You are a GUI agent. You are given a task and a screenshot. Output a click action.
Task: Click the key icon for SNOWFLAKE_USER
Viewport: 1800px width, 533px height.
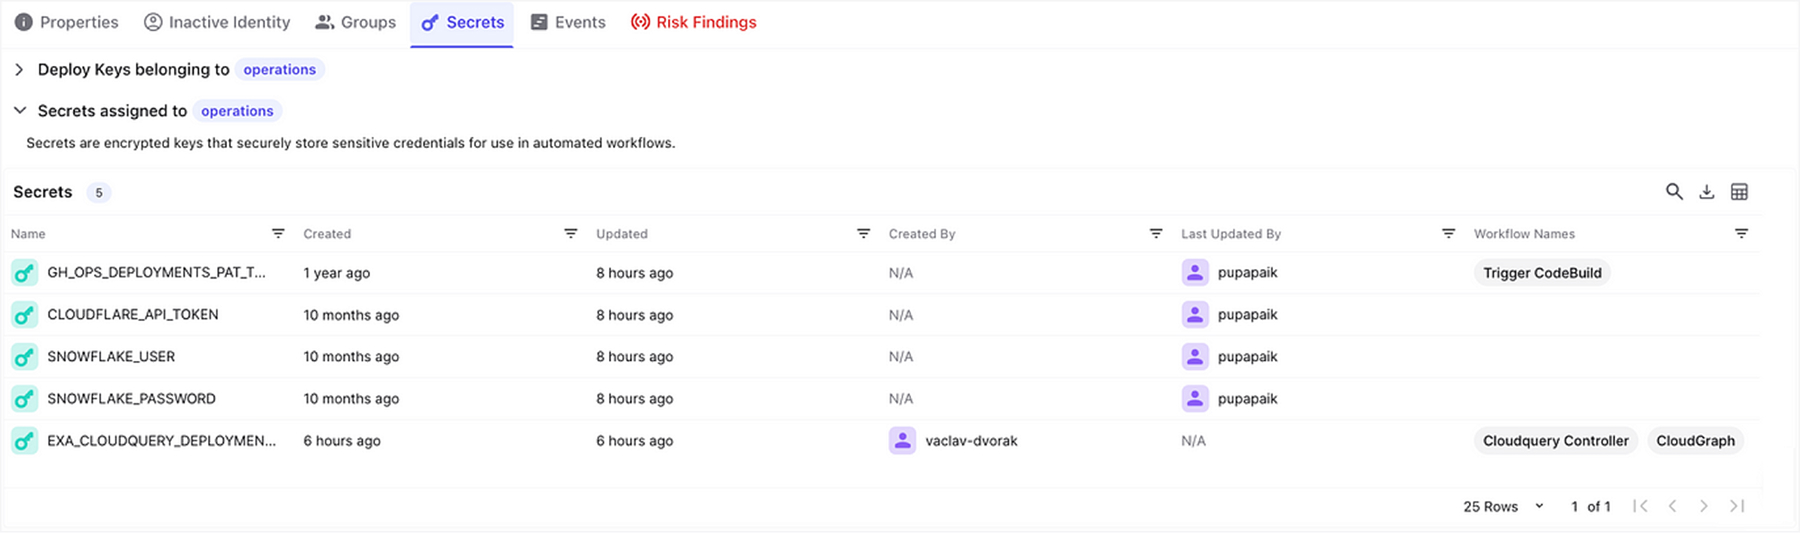click(x=24, y=356)
